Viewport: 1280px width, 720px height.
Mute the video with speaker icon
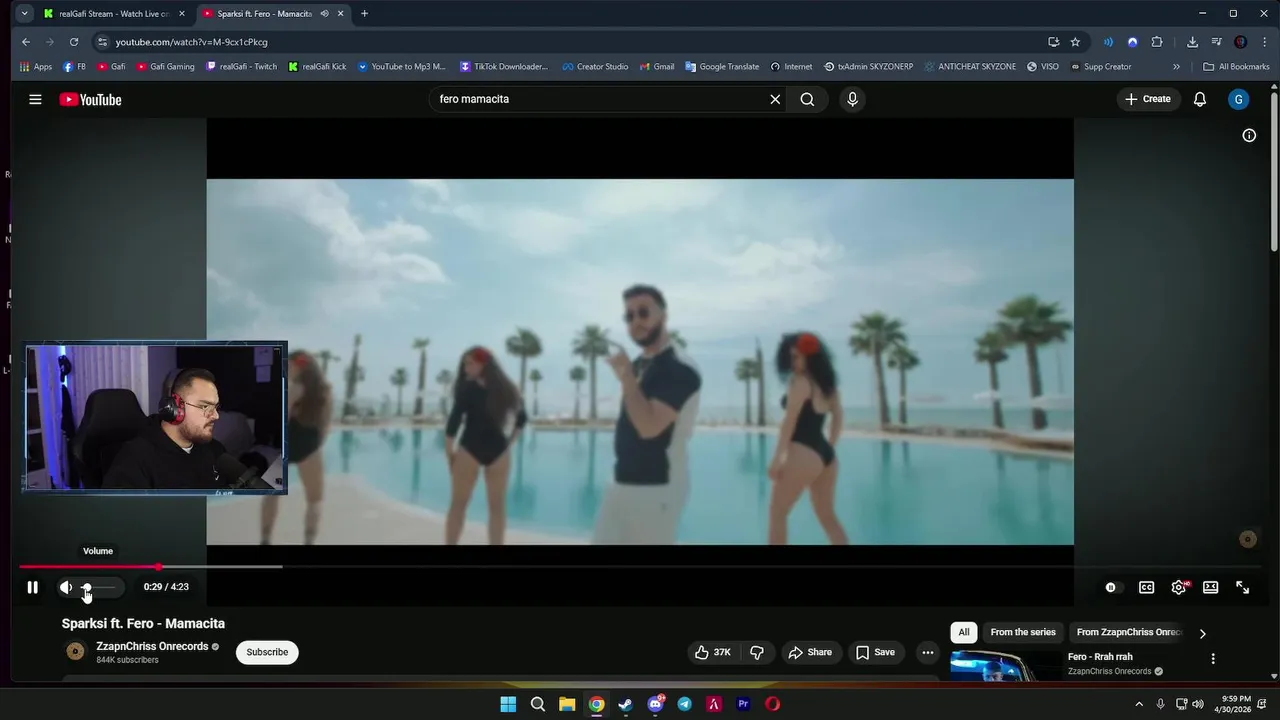65,587
